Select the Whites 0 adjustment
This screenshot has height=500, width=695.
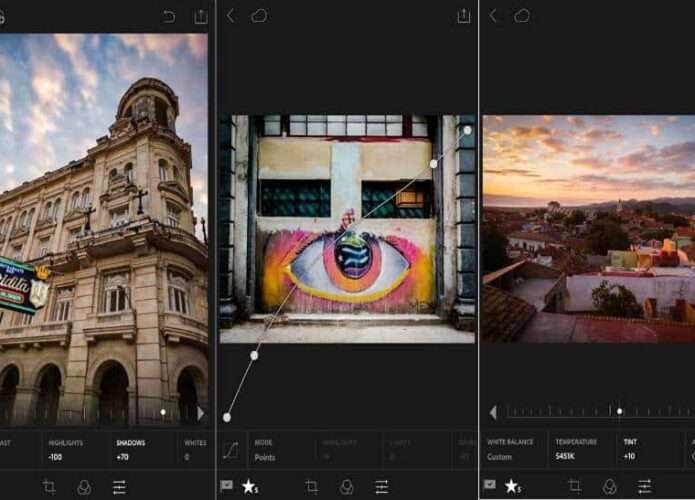[x=197, y=450]
